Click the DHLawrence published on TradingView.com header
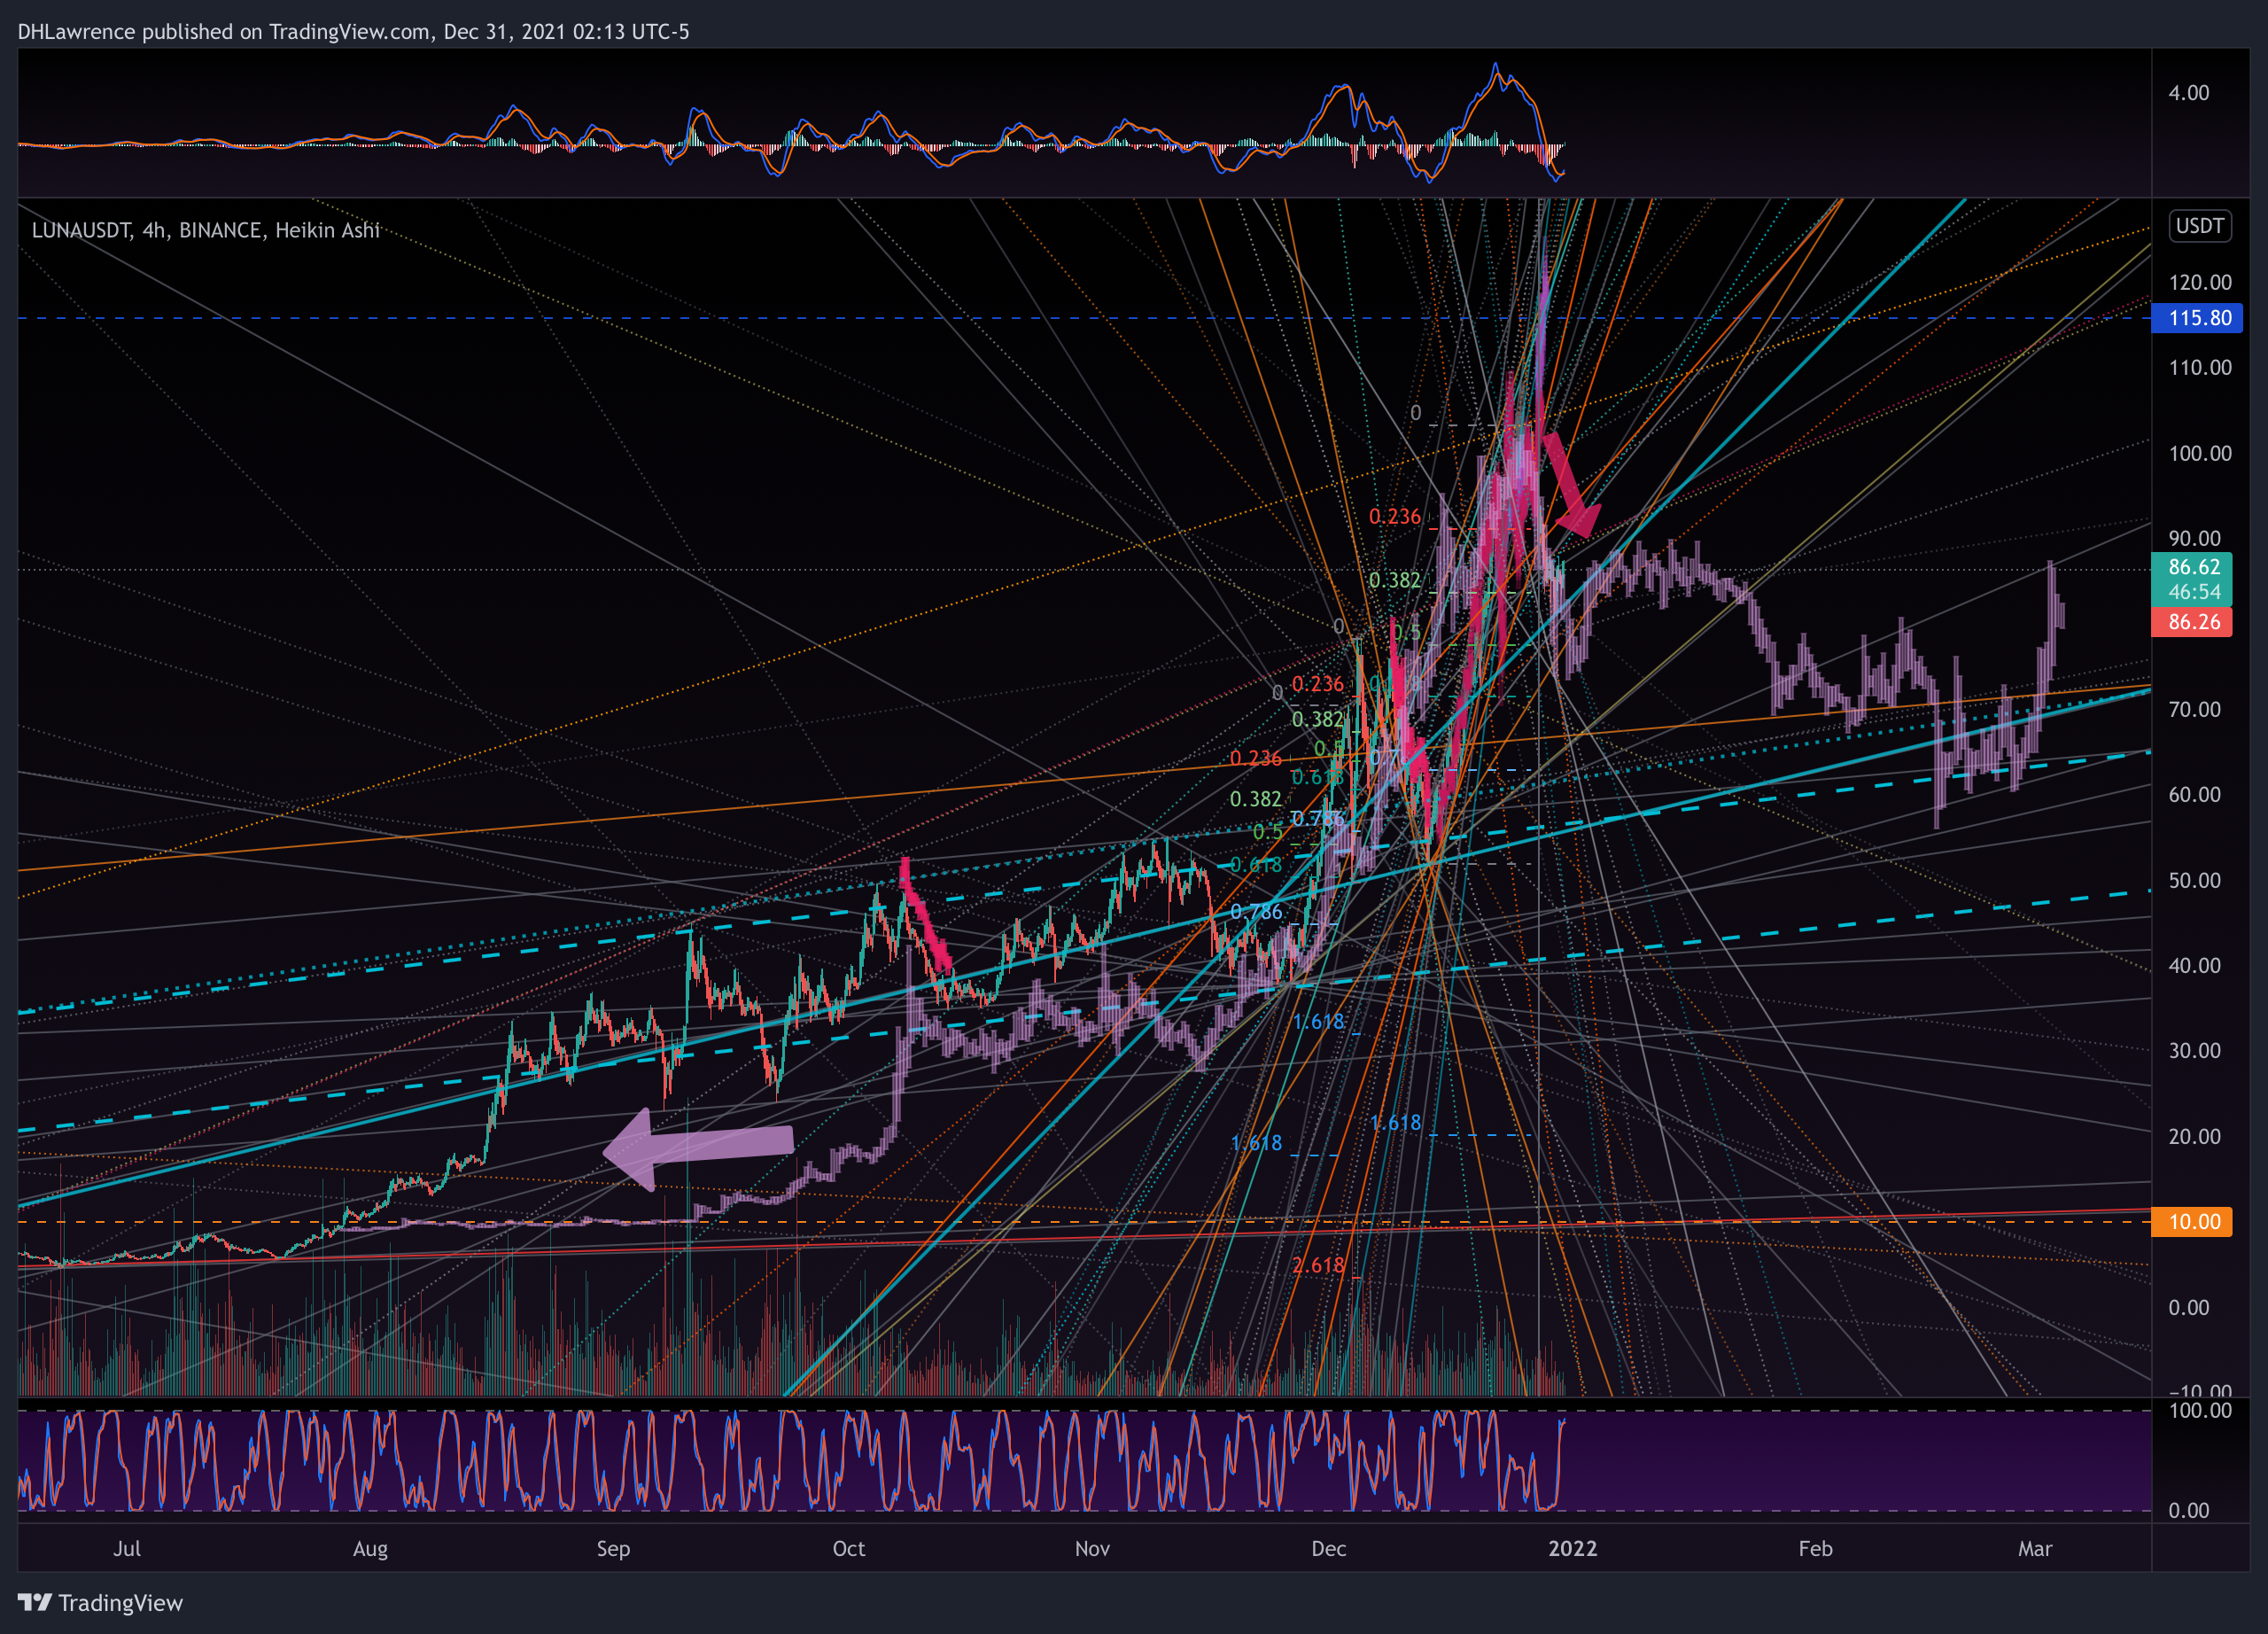Viewport: 2268px width, 1634px height. [x=353, y=31]
